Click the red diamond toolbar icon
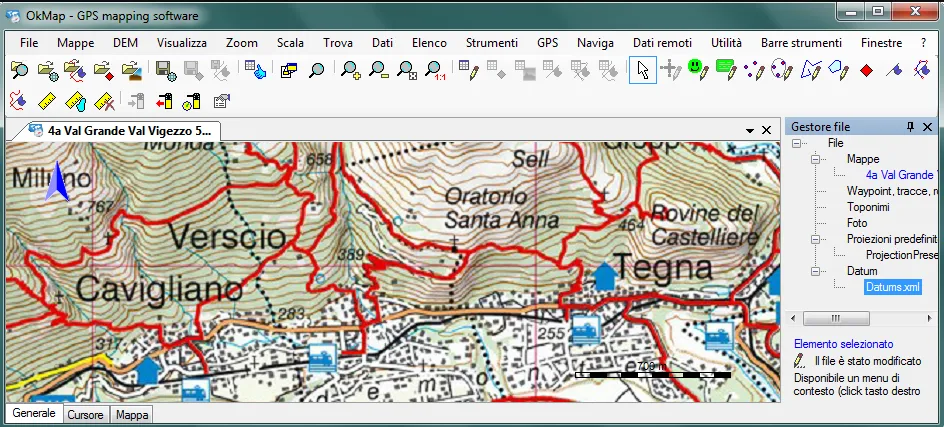 click(x=866, y=70)
